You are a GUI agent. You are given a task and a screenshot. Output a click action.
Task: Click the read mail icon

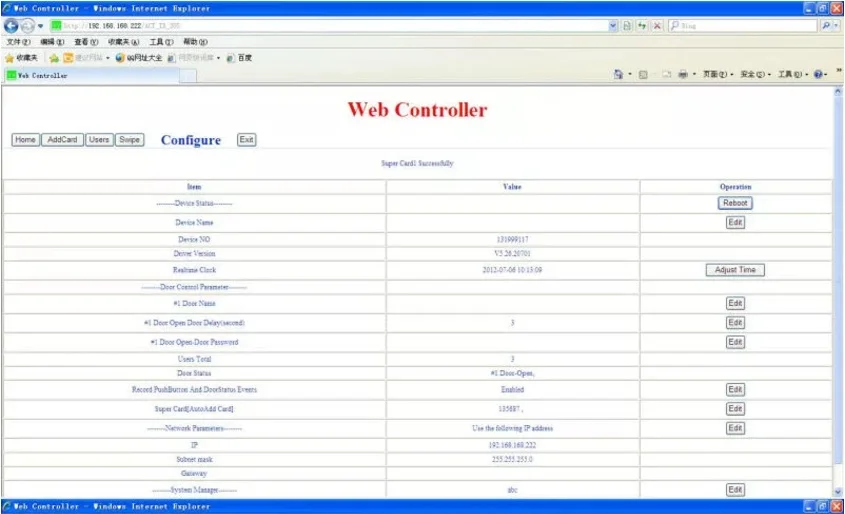667,74
